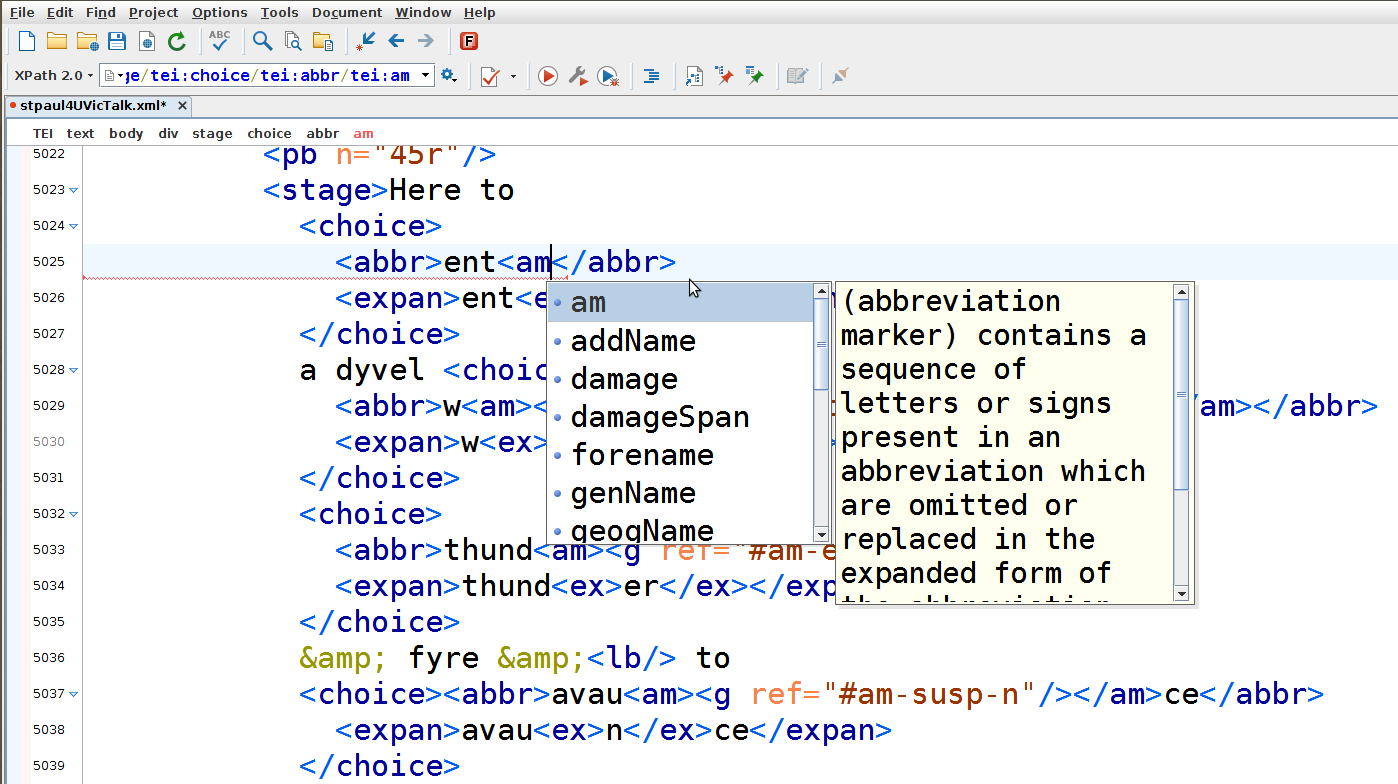
Task: Open the Edit menu
Action: [x=60, y=12]
